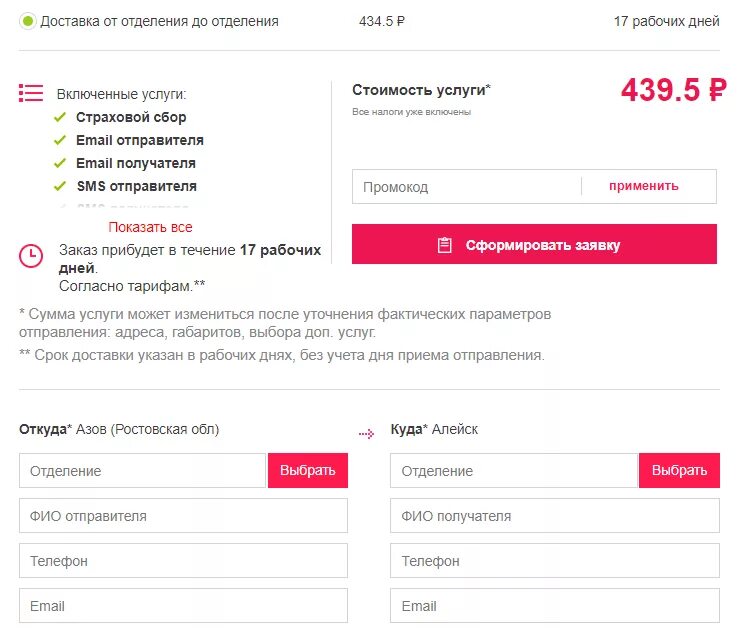The width and height of the screenshot is (750, 628).
Task: Select the delivery from branch to branch radio button
Action: (28, 22)
